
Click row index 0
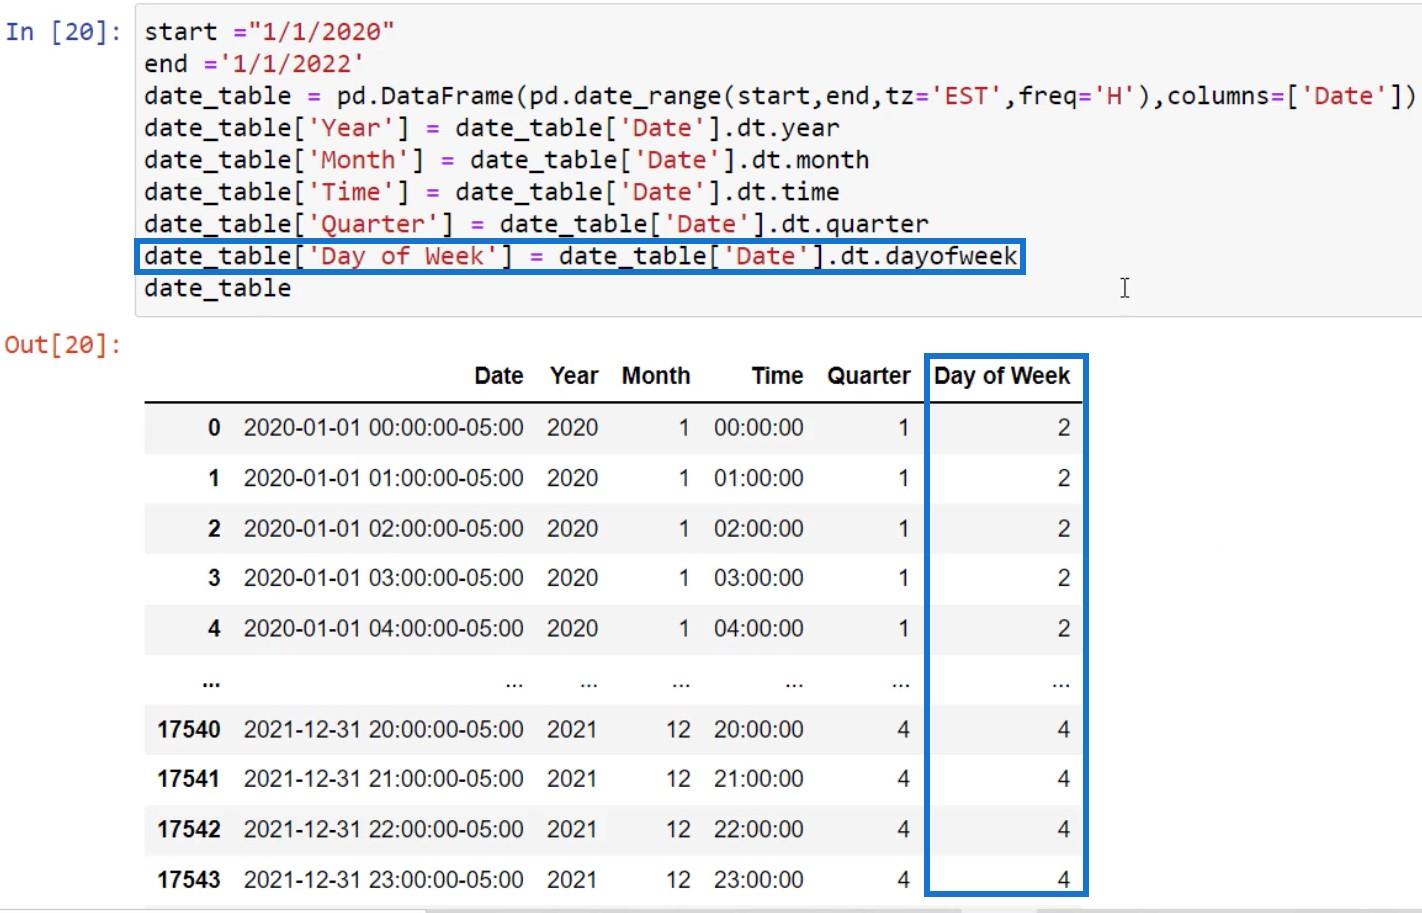pyautogui.click(x=214, y=428)
